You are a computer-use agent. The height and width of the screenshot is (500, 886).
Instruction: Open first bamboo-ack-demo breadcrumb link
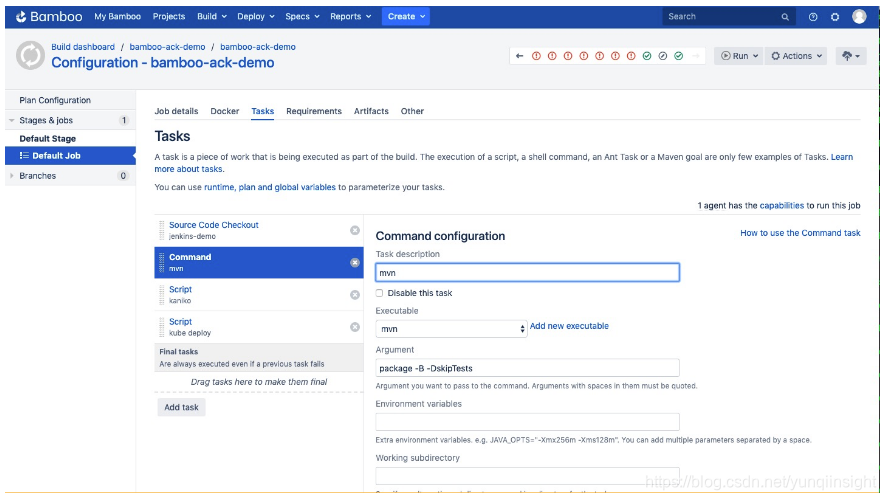tap(167, 47)
